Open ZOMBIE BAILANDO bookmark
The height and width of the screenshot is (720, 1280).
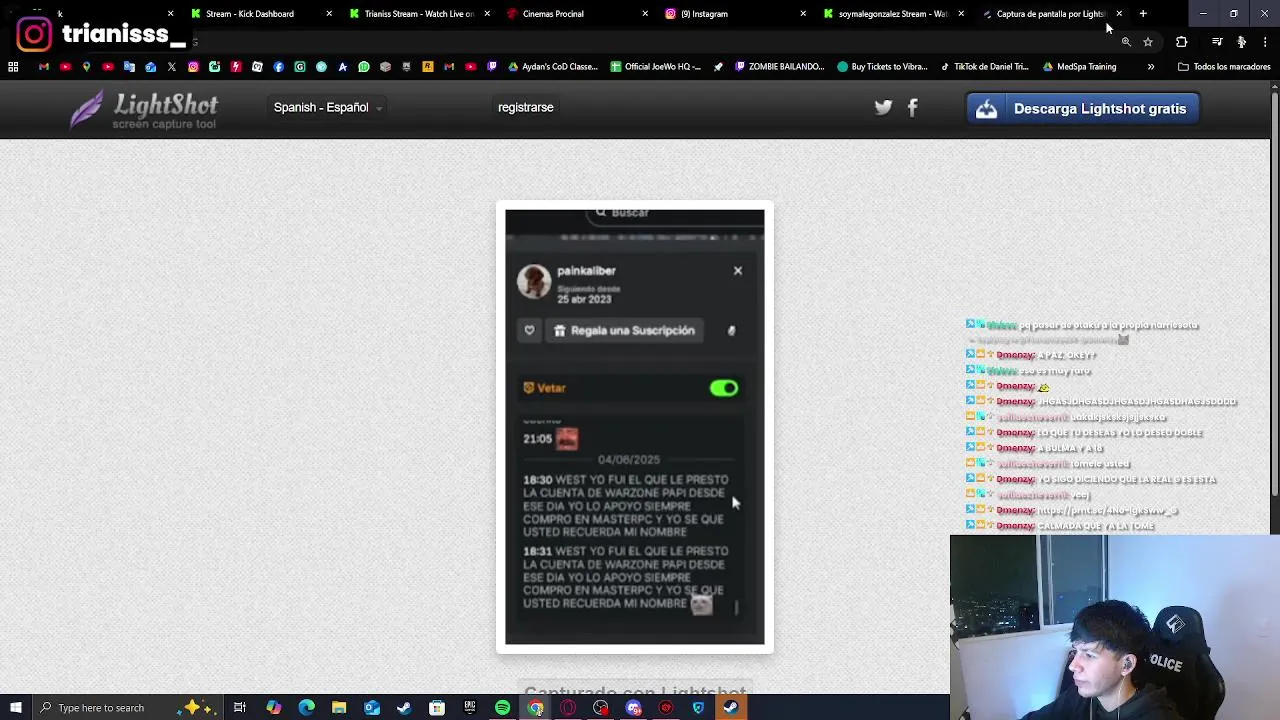pos(779,67)
